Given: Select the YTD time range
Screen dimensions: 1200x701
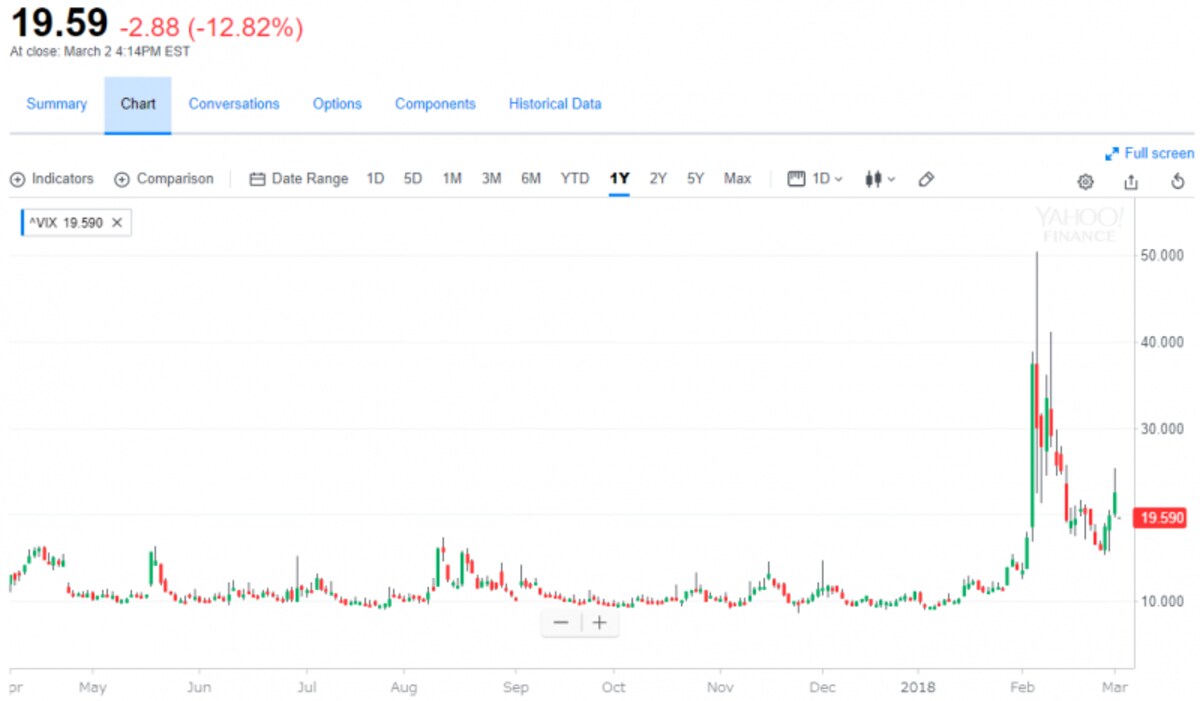Looking at the screenshot, I should coord(575,179).
